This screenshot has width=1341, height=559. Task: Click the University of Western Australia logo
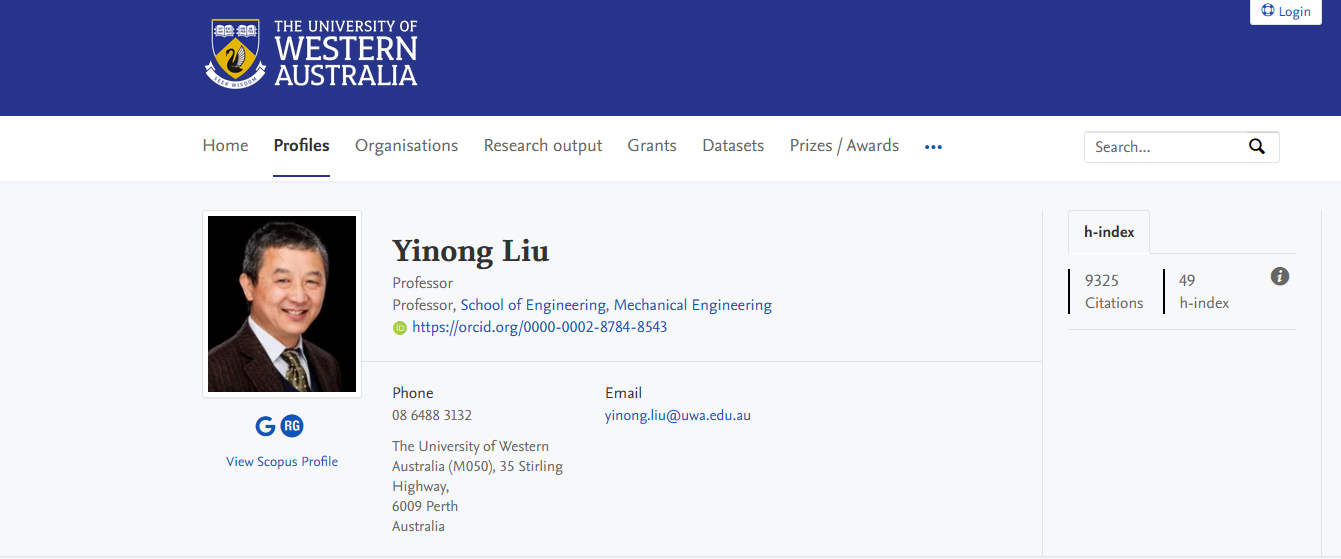point(311,54)
